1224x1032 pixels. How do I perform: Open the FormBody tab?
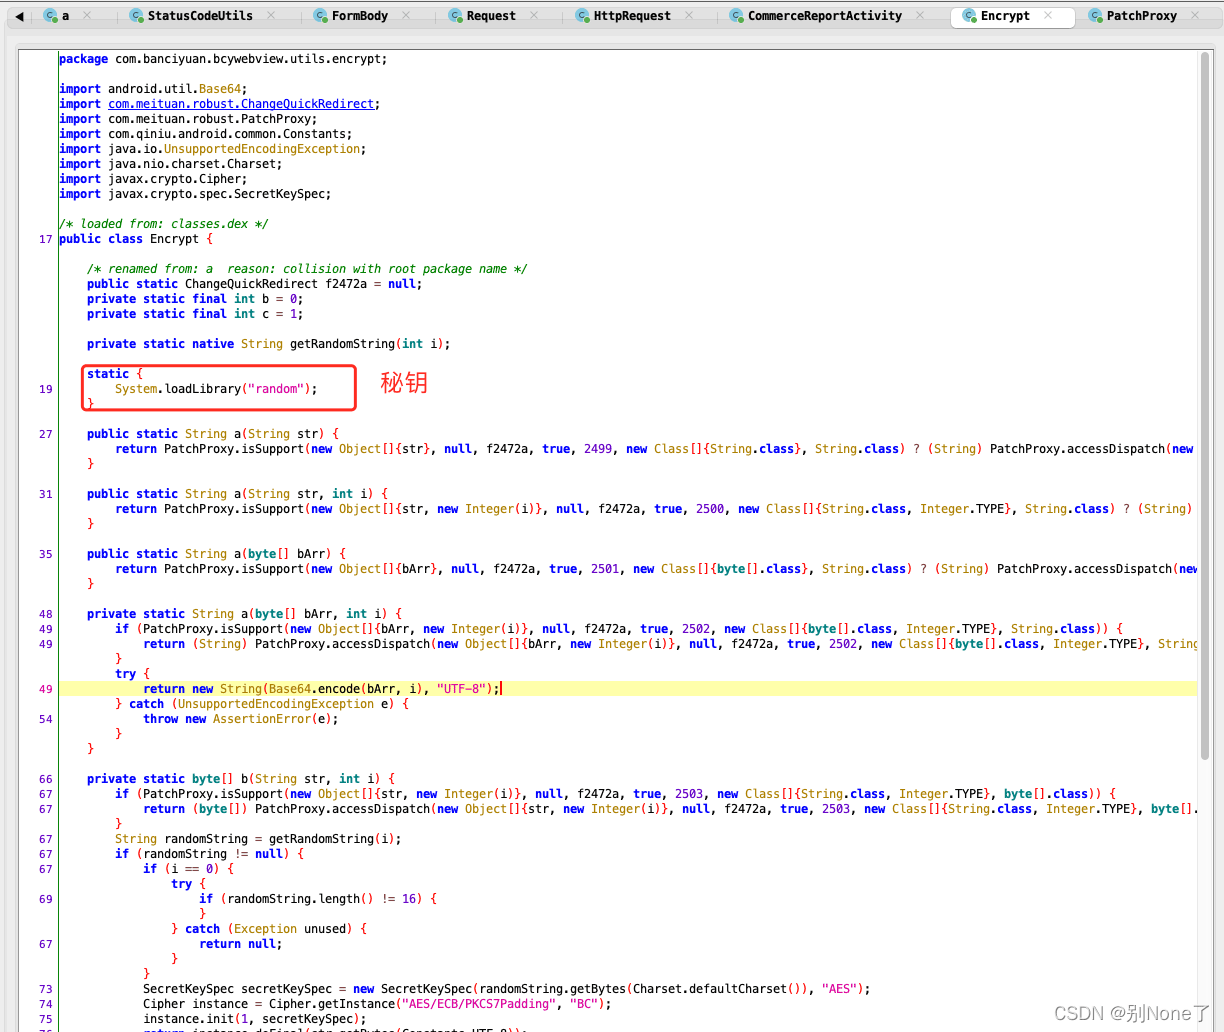[x=360, y=16]
